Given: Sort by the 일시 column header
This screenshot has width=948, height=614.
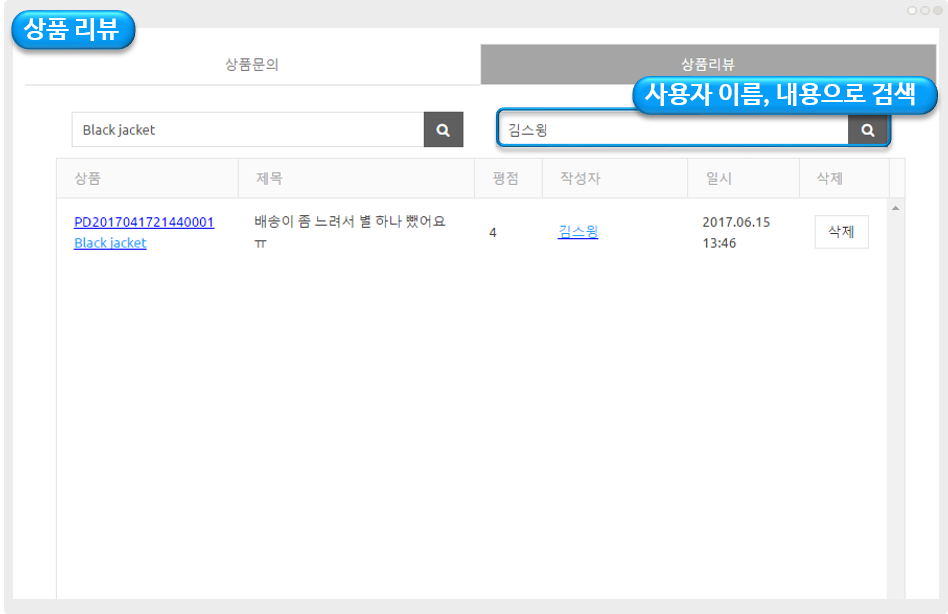Looking at the screenshot, I should (x=719, y=179).
